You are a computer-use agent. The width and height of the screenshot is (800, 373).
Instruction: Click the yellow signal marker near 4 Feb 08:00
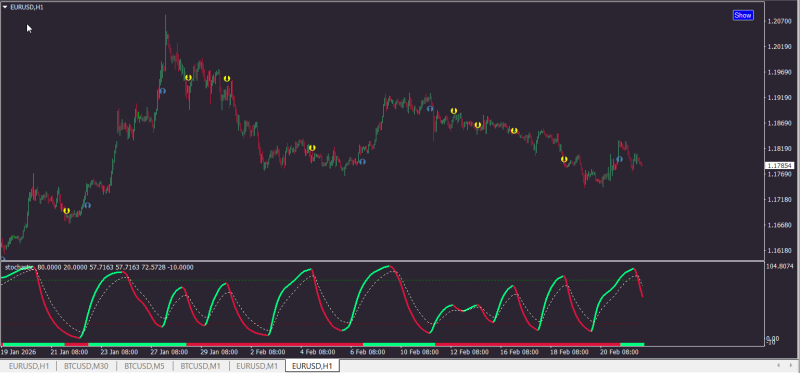(312, 148)
